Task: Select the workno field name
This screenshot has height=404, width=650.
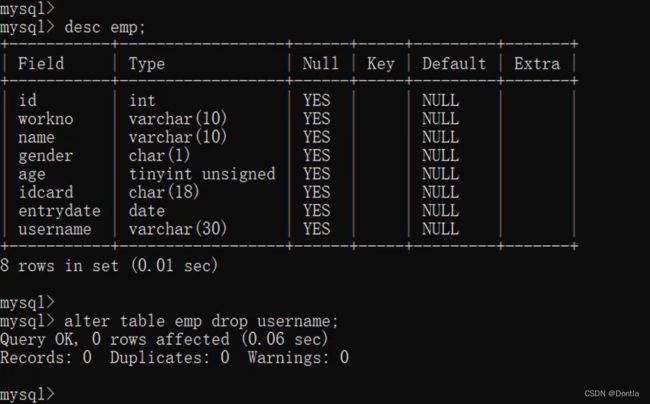Action: [46, 119]
